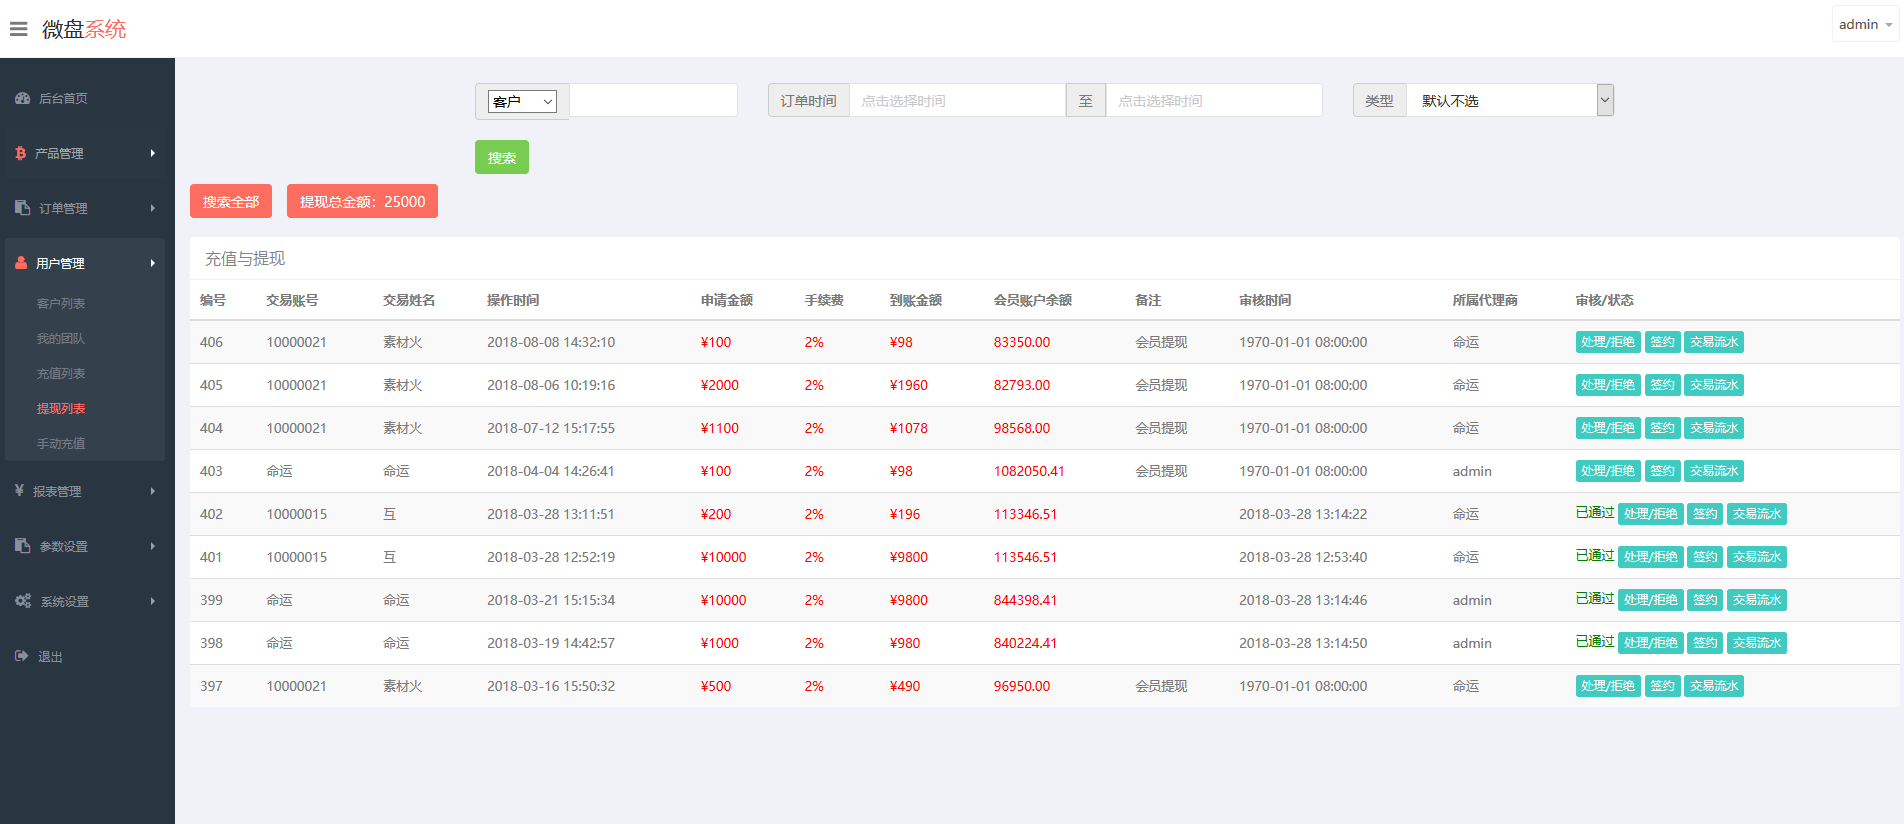Click the yen icon for 报表管理
The height and width of the screenshot is (824, 1904).
click(20, 491)
